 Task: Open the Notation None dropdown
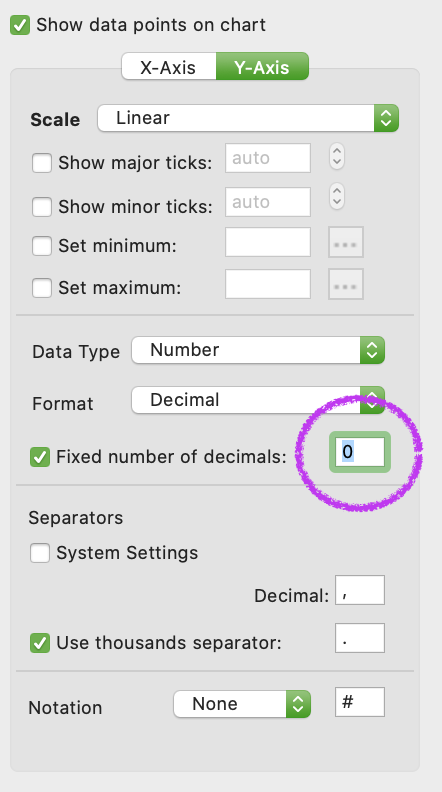click(242, 704)
